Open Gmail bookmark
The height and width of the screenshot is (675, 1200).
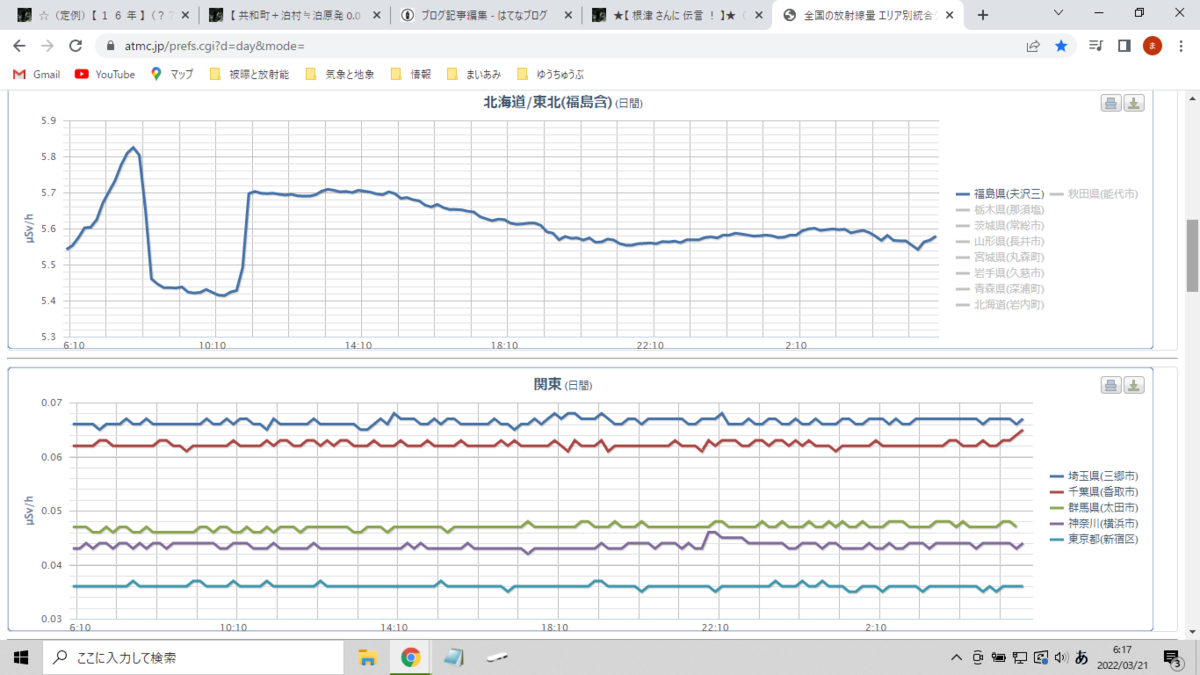tap(37, 74)
